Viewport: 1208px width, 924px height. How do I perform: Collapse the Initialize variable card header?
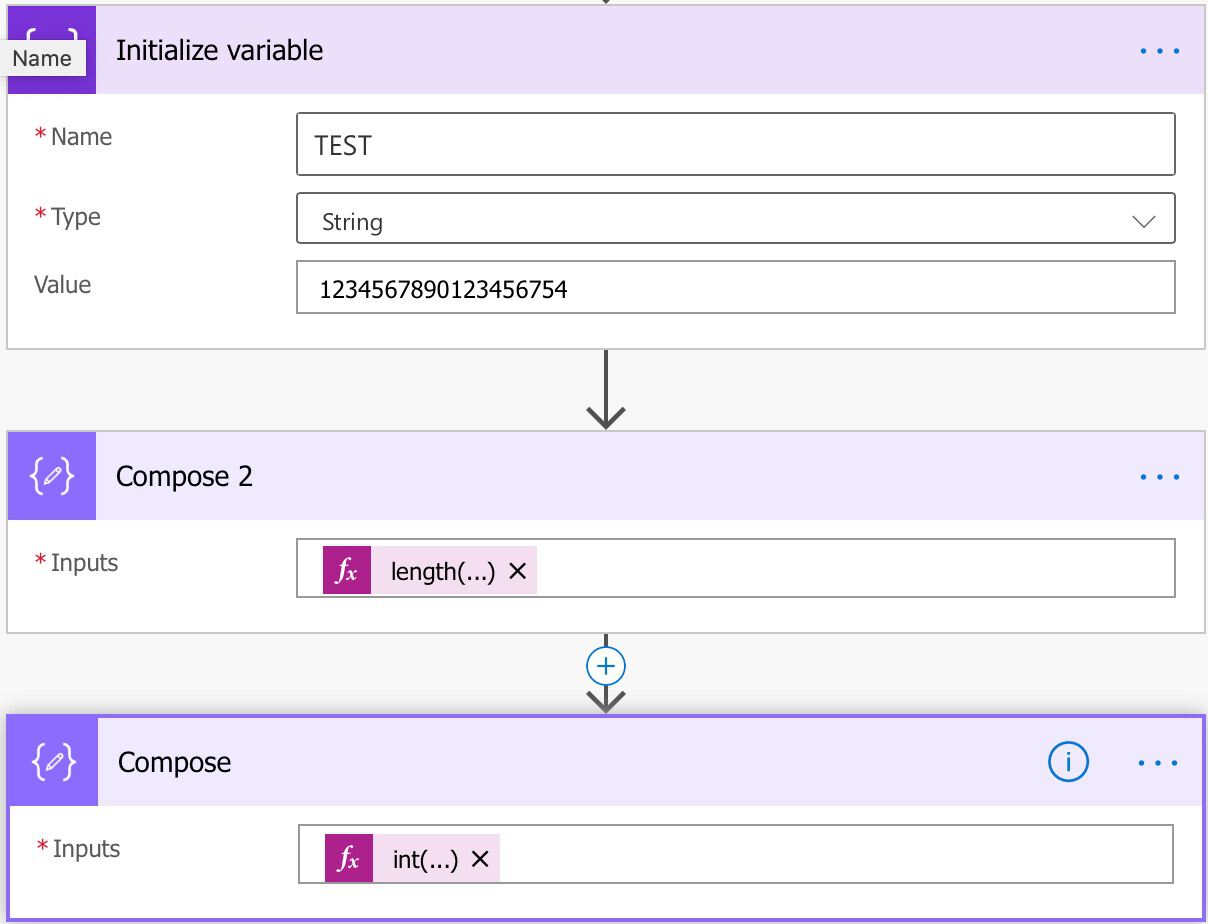(x=600, y=50)
